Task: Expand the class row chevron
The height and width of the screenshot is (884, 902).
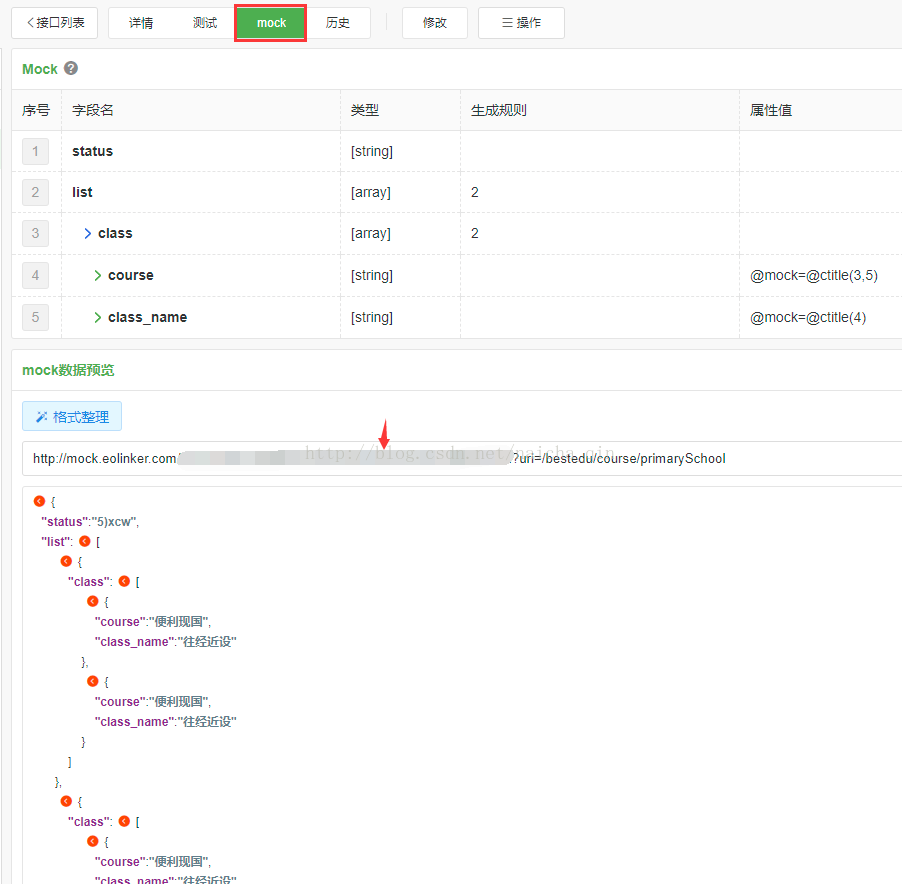Action: click(87, 234)
